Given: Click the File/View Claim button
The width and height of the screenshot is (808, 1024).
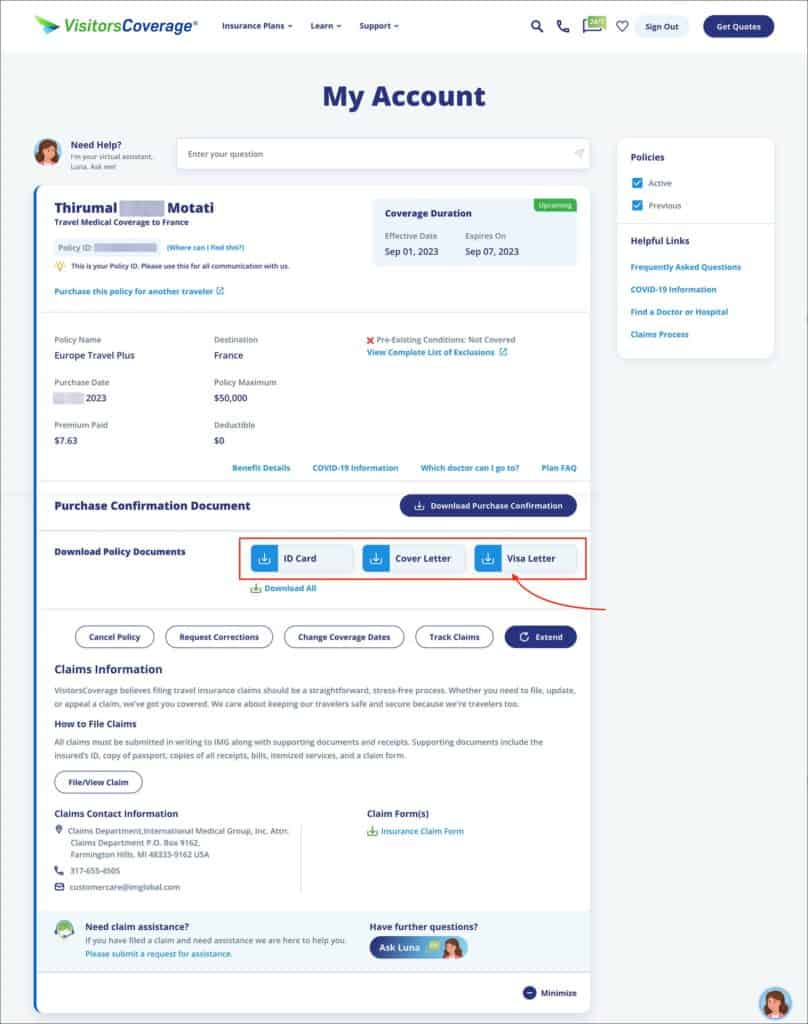Looking at the screenshot, I should click(x=98, y=782).
